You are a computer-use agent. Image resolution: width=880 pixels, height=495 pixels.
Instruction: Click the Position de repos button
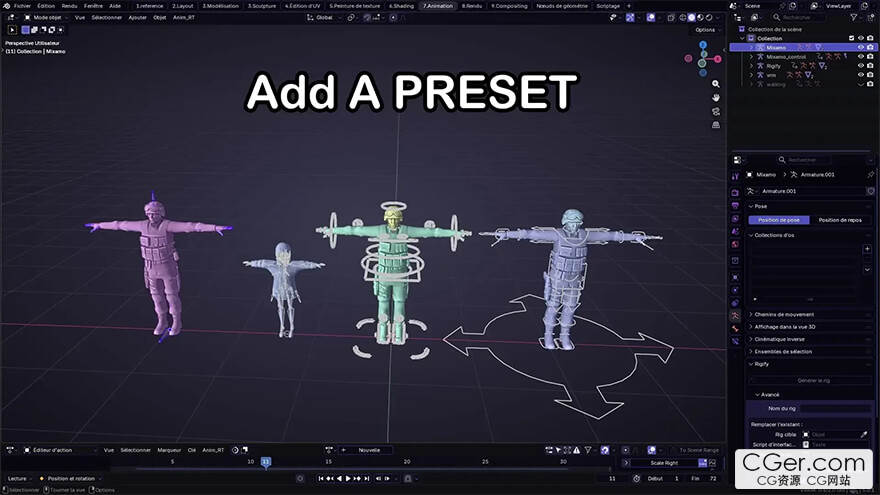pyautogui.click(x=842, y=220)
